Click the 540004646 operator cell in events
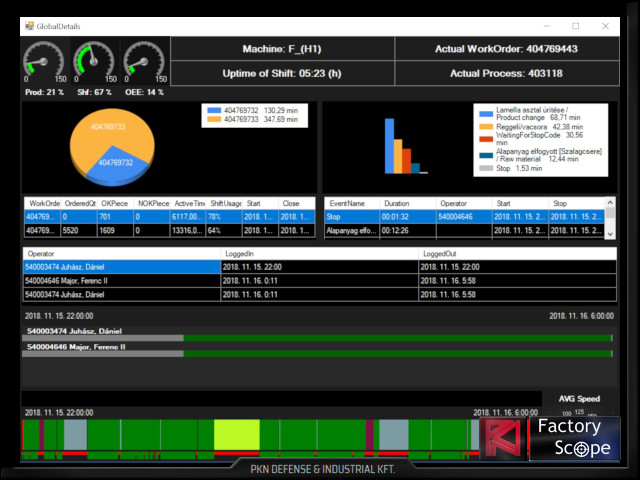The width and height of the screenshot is (640, 480). (x=464, y=217)
